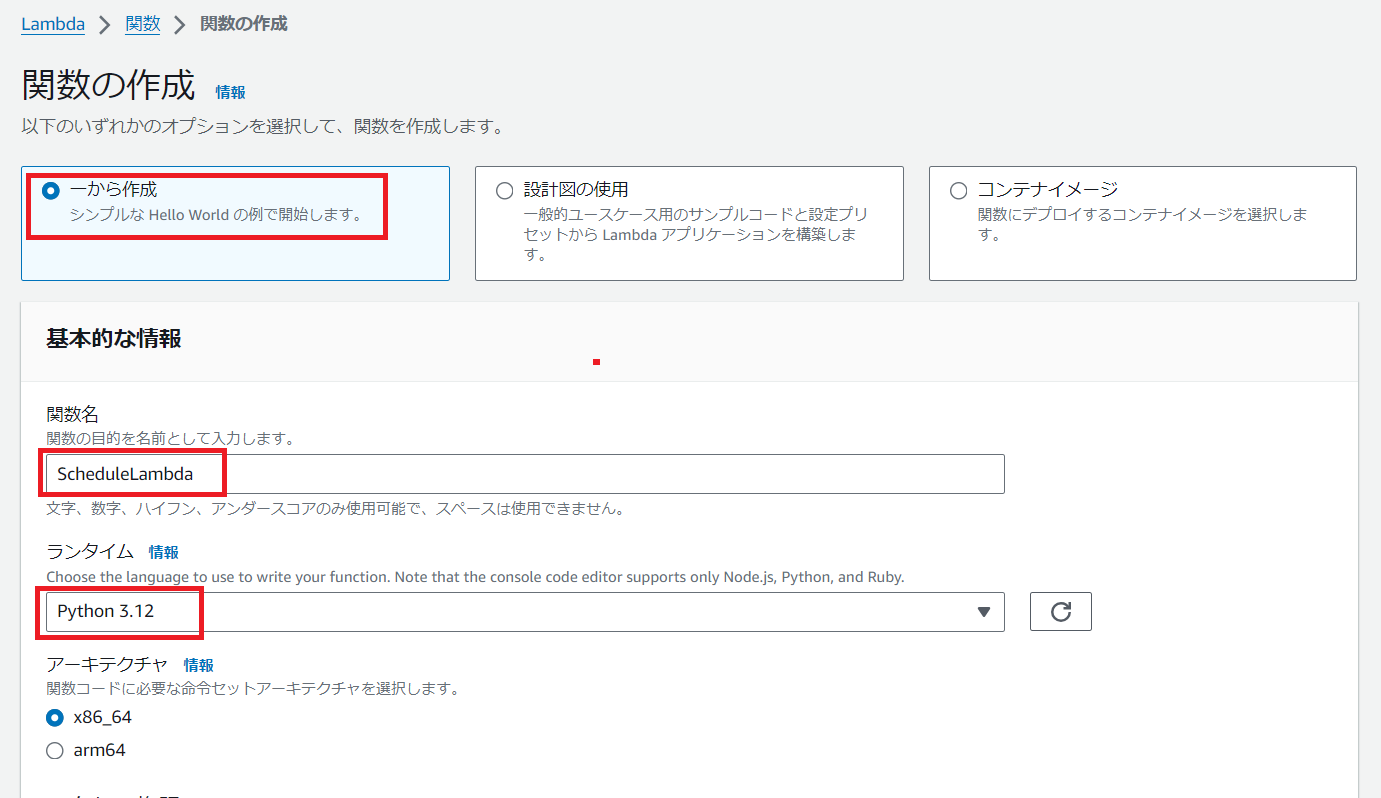Image resolution: width=1381 pixels, height=798 pixels.
Task: Open 情報 link next to アーキテクチャ
Action: [x=198, y=665]
